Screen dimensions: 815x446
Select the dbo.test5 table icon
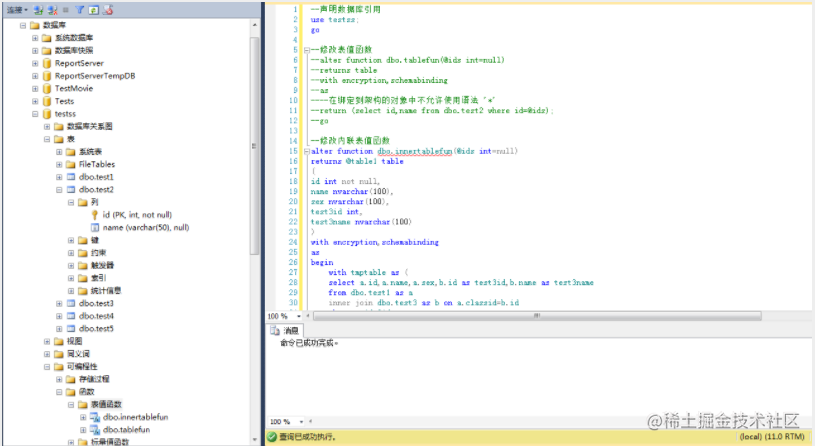71,329
